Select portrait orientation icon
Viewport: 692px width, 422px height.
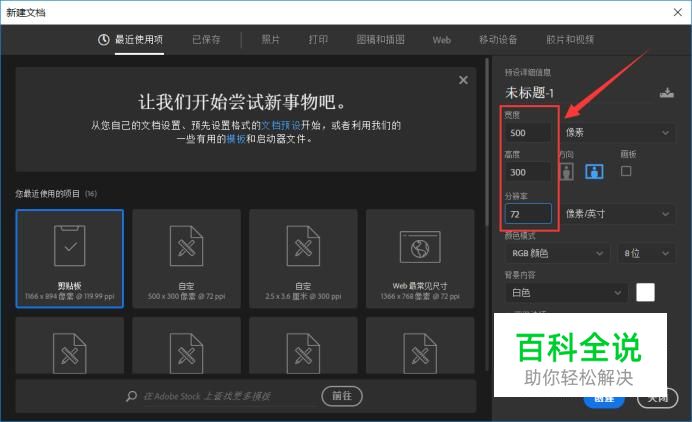click(x=567, y=172)
